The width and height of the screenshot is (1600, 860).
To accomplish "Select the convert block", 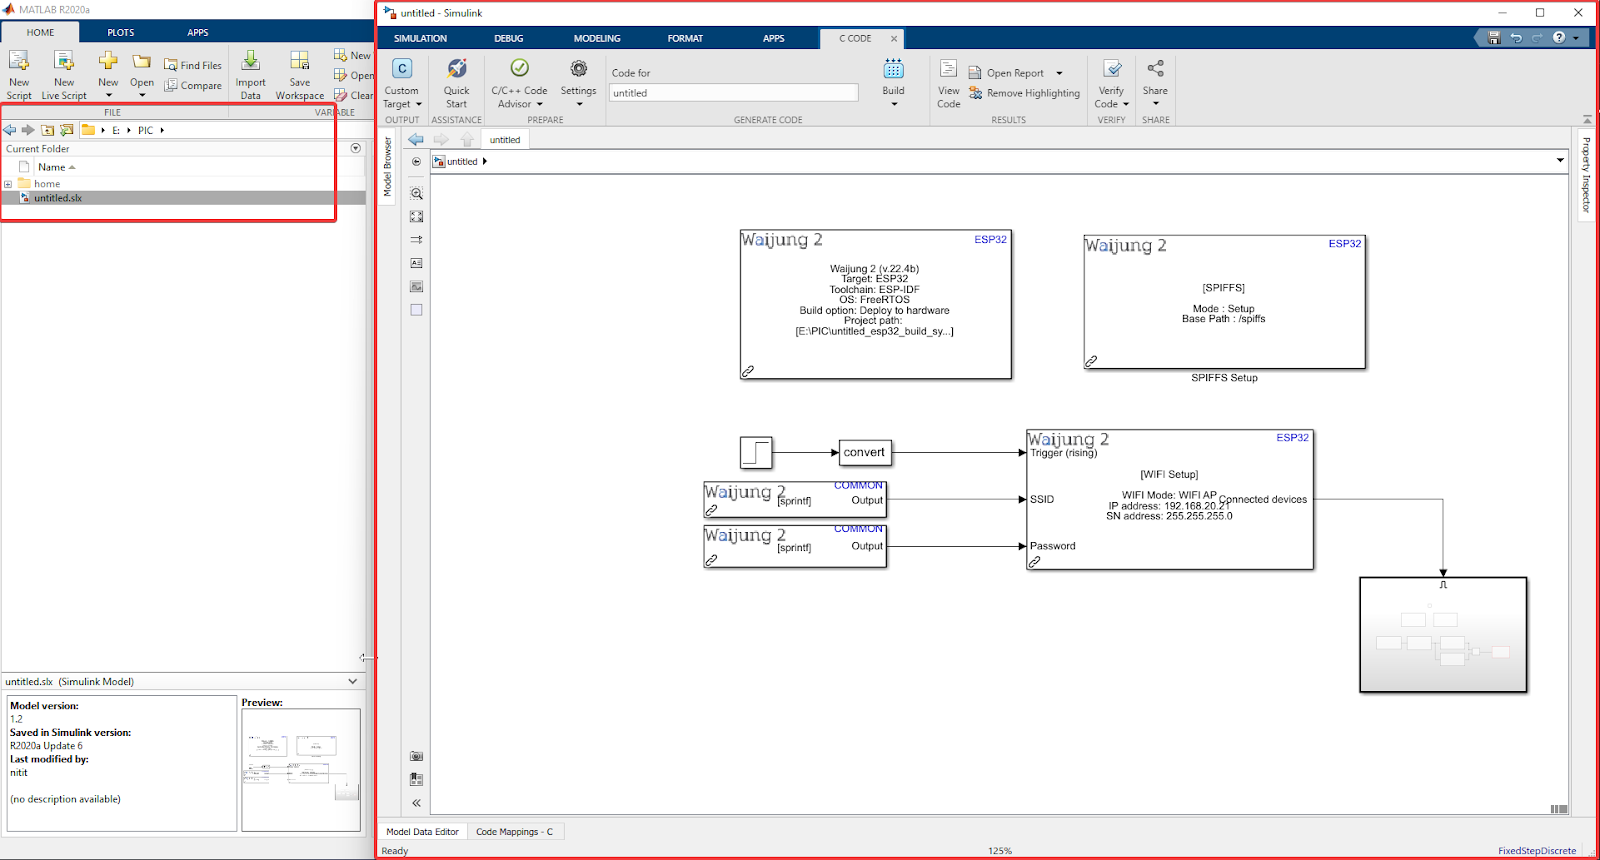I will (x=864, y=453).
